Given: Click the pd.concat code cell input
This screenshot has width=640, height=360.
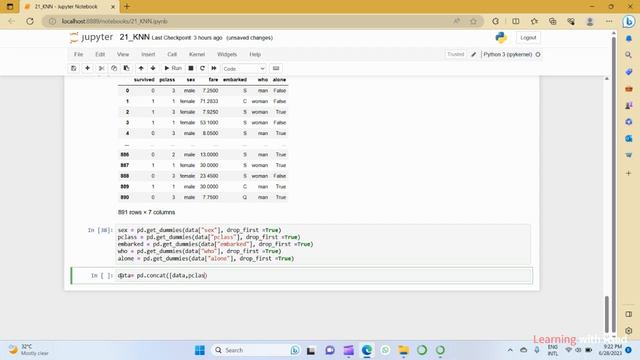Looking at the screenshot, I should pyautogui.click(x=324, y=276).
